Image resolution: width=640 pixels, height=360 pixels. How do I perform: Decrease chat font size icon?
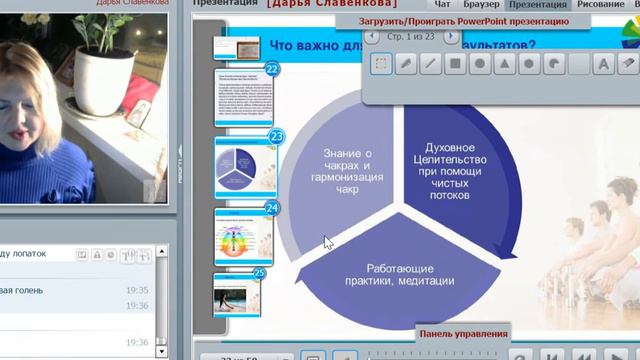click(144, 256)
